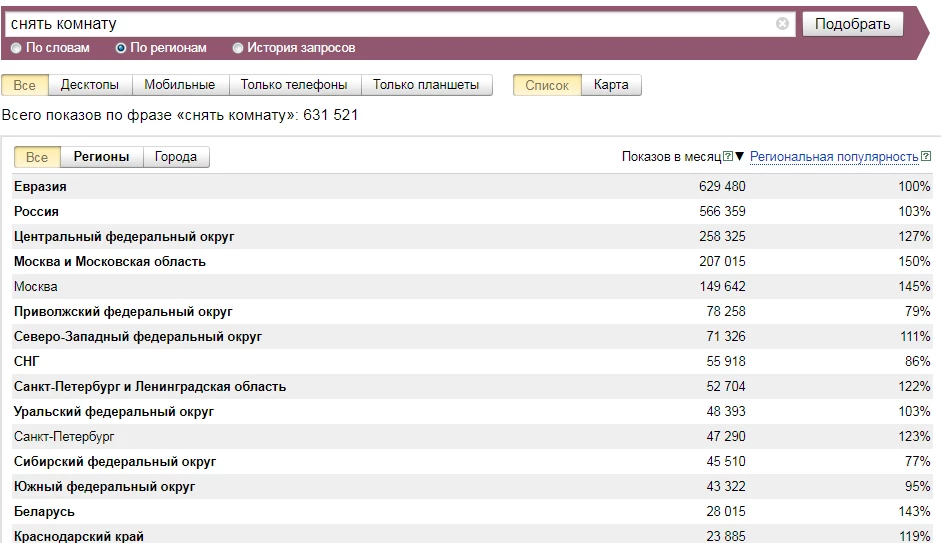
Task: Click Уральский федеральный округ row
Action: pyautogui.click(x=472, y=412)
